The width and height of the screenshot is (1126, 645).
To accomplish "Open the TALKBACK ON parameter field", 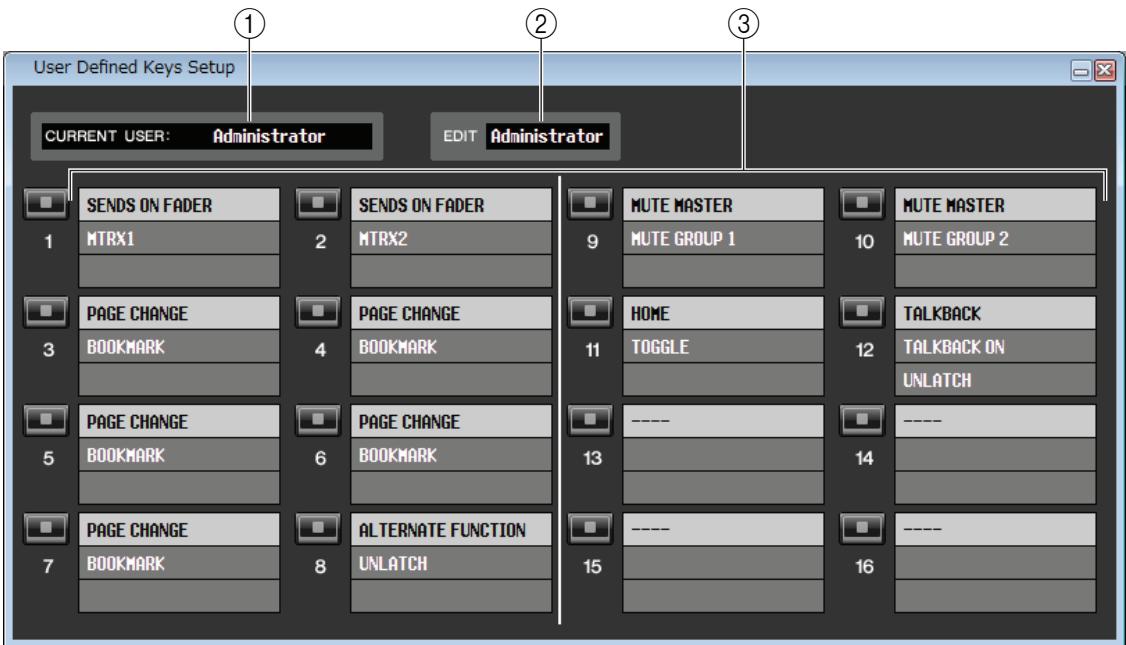I will tap(995, 347).
